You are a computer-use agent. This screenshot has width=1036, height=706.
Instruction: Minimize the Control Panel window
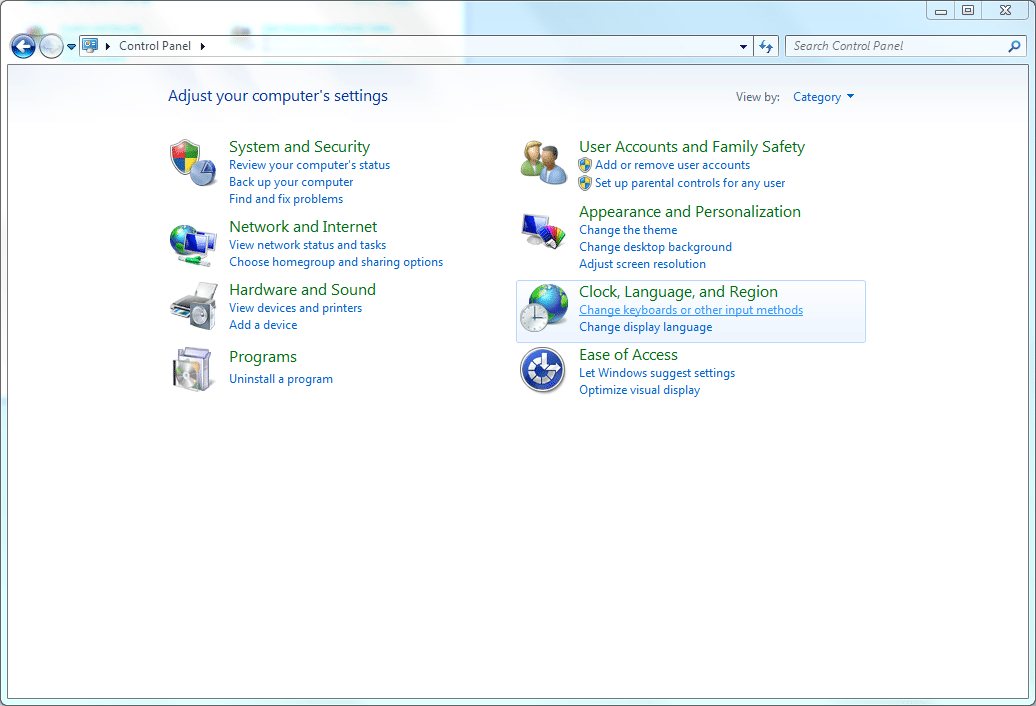click(x=941, y=10)
